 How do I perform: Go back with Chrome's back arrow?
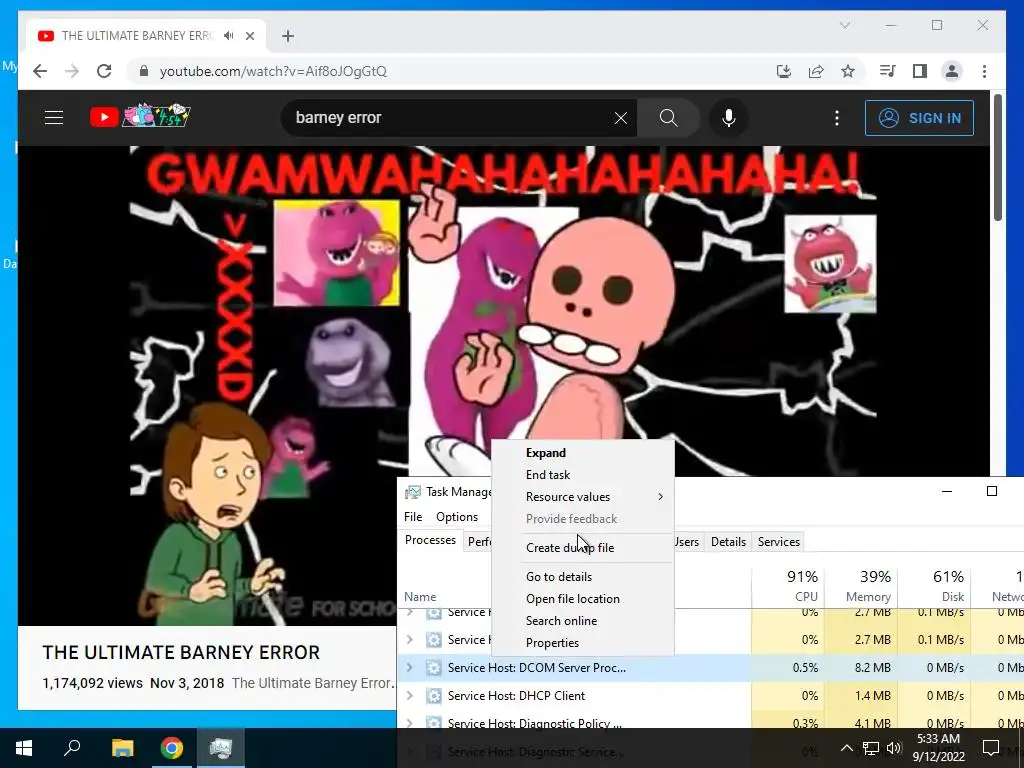point(40,71)
